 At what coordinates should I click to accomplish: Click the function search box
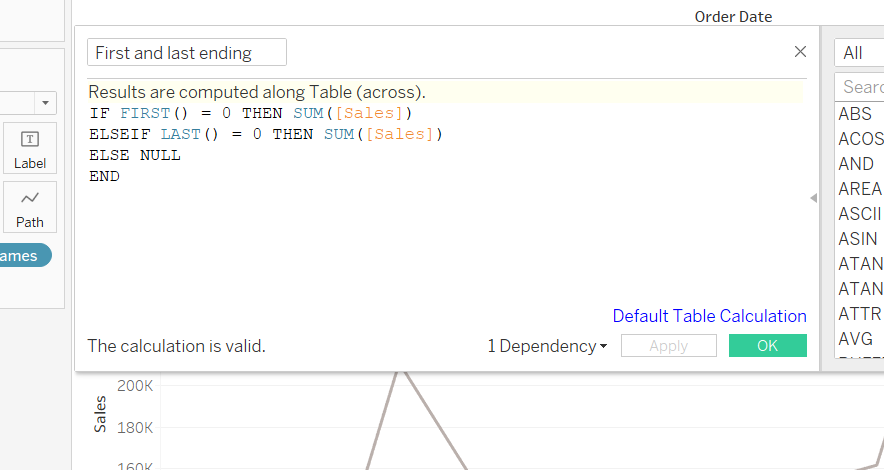[x=861, y=87]
